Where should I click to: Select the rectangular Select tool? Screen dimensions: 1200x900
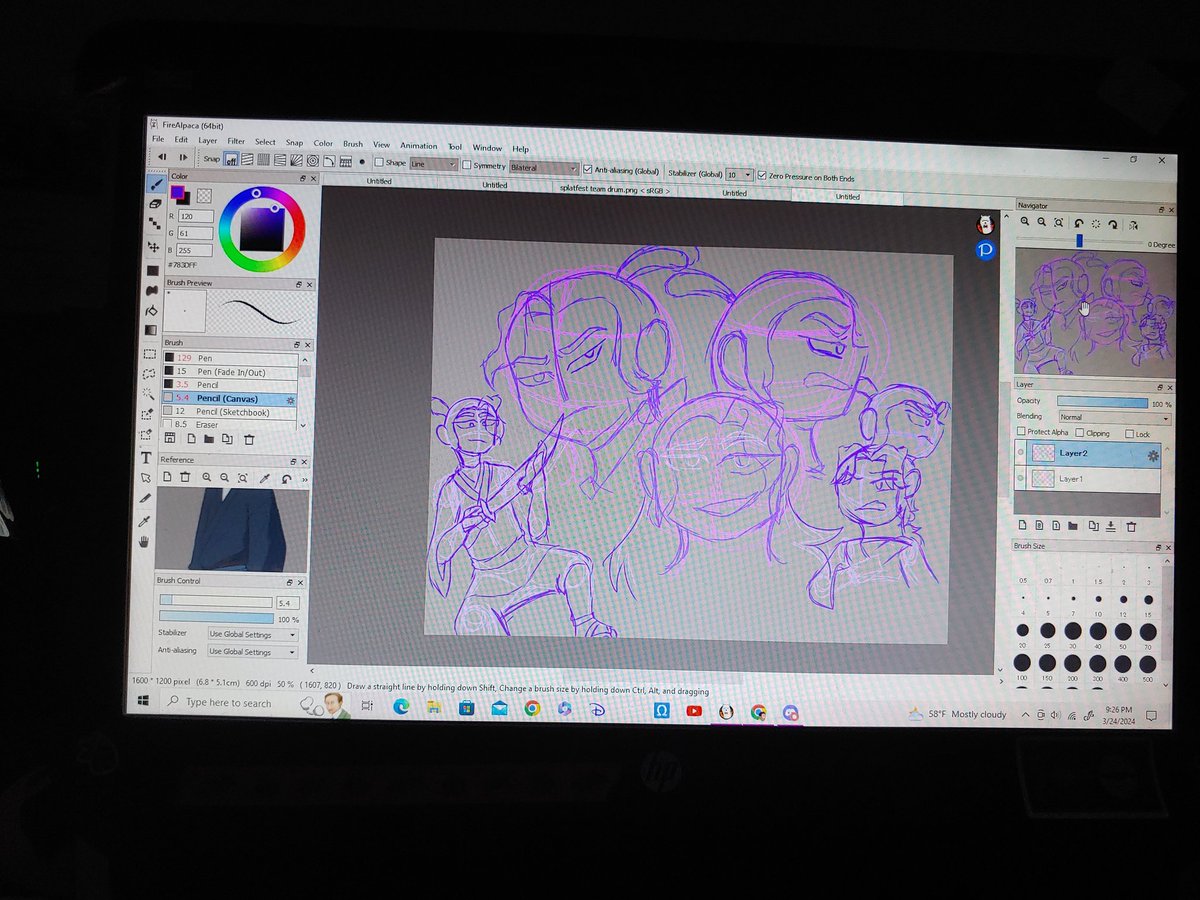tap(151, 353)
